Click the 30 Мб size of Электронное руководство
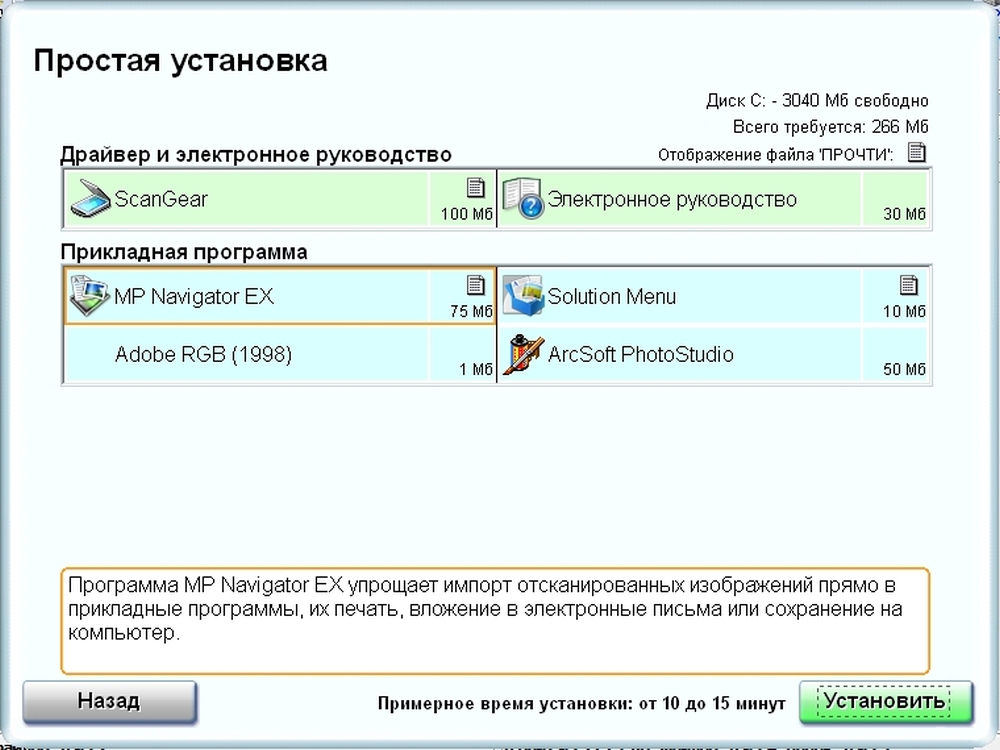The height and width of the screenshot is (750, 1000). (x=904, y=214)
